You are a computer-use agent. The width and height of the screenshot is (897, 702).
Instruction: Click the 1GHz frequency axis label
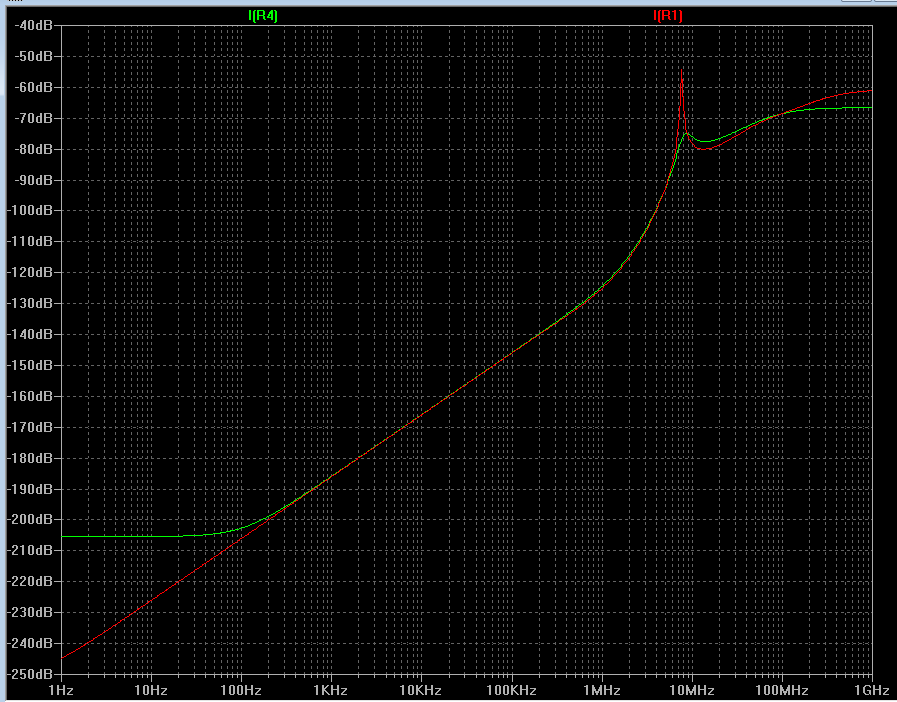click(872, 690)
